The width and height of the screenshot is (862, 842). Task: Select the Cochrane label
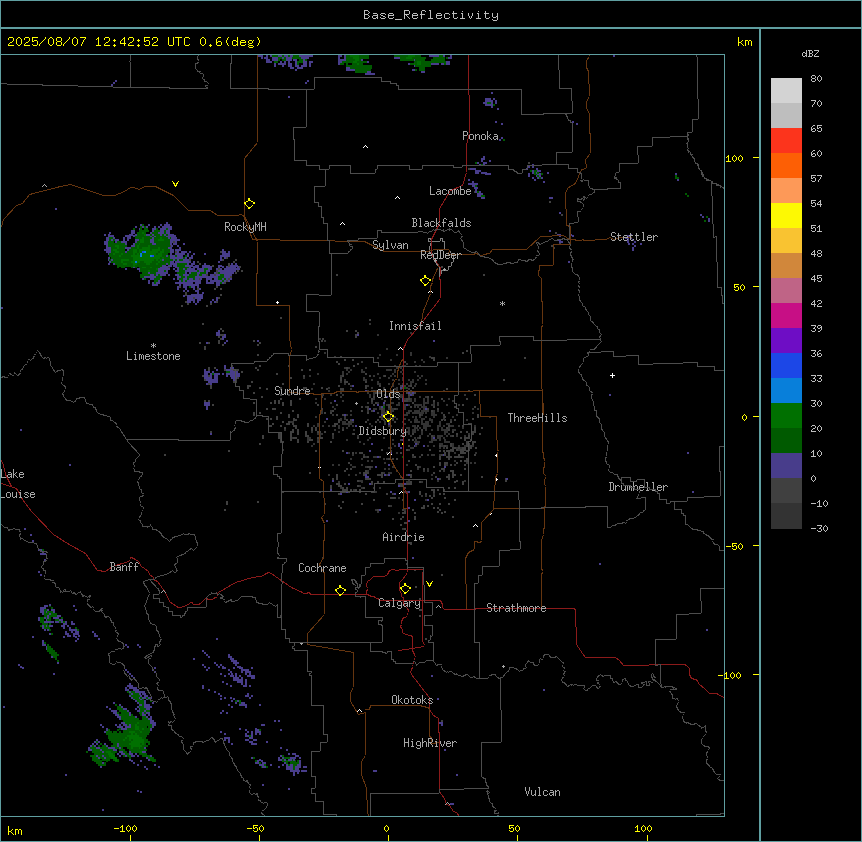point(322,568)
